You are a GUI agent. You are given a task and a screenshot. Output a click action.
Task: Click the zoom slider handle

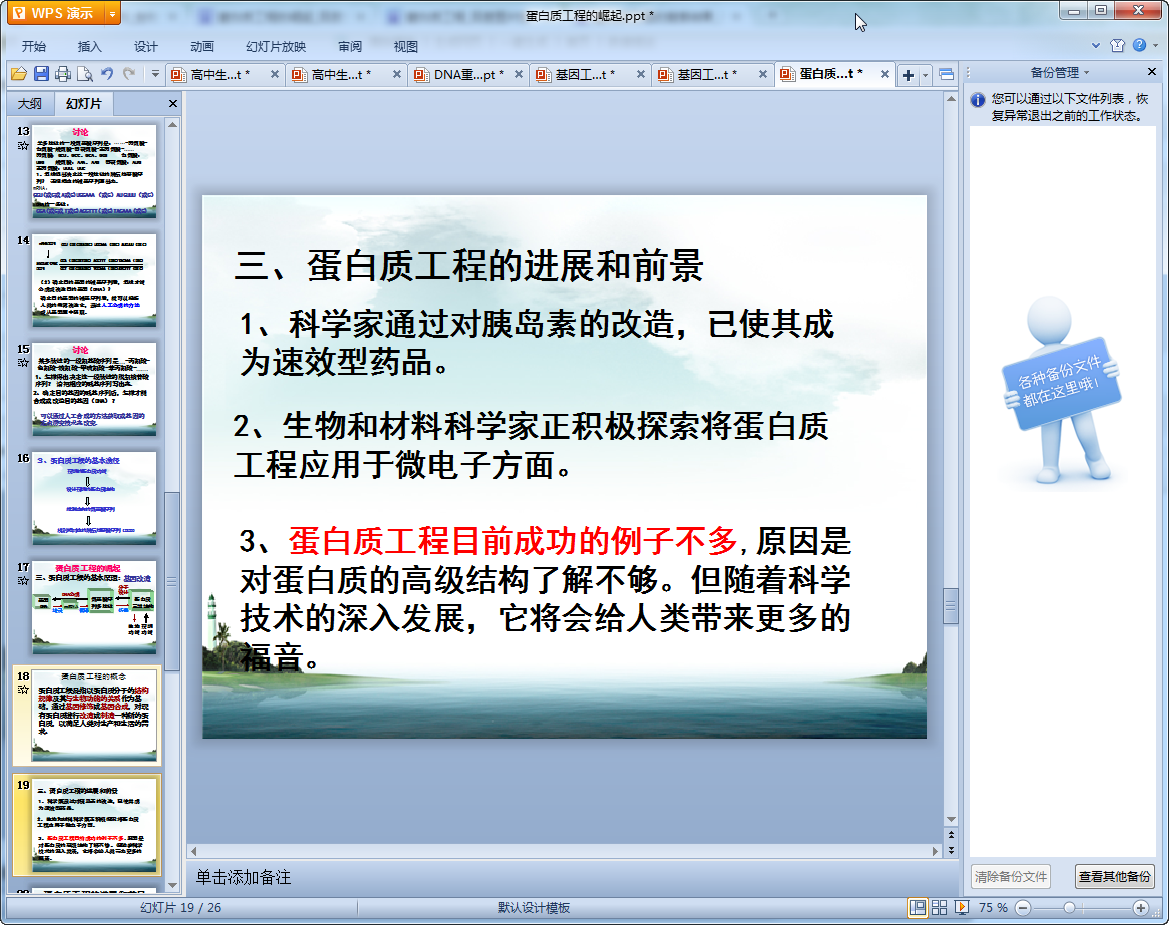[x=1069, y=907]
